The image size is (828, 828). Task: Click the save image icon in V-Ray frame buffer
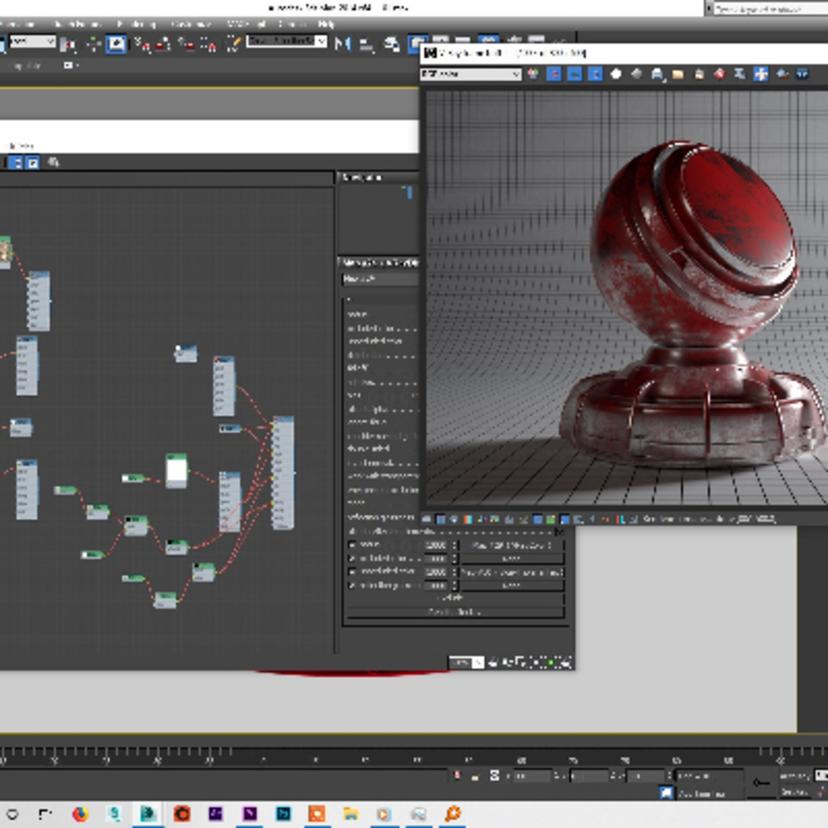tap(656, 74)
